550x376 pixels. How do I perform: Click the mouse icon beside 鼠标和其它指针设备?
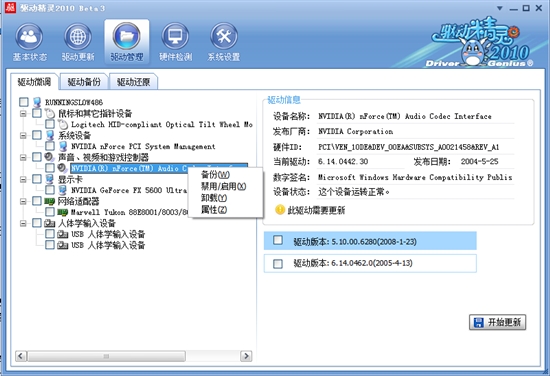[x=50, y=113]
